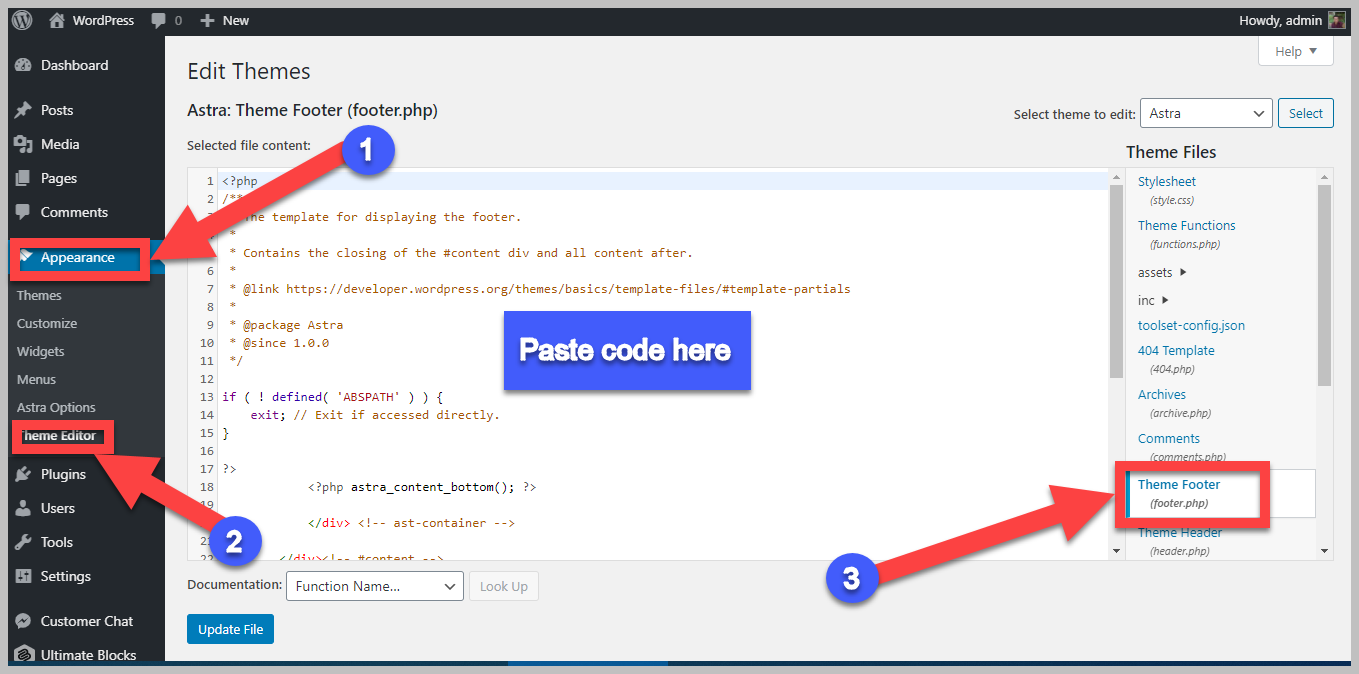Click the Dashboard gauge icon
The width and height of the screenshot is (1359, 674).
click(x=23, y=65)
